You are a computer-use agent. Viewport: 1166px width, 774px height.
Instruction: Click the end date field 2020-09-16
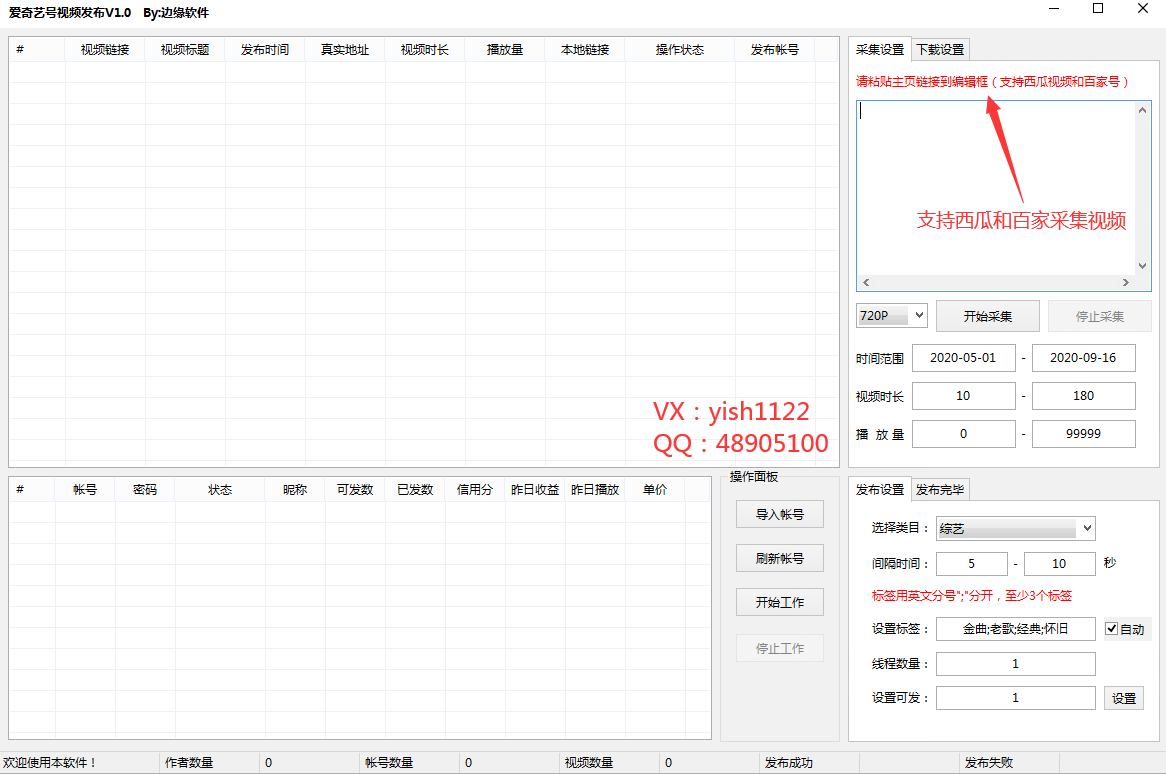click(1083, 358)
